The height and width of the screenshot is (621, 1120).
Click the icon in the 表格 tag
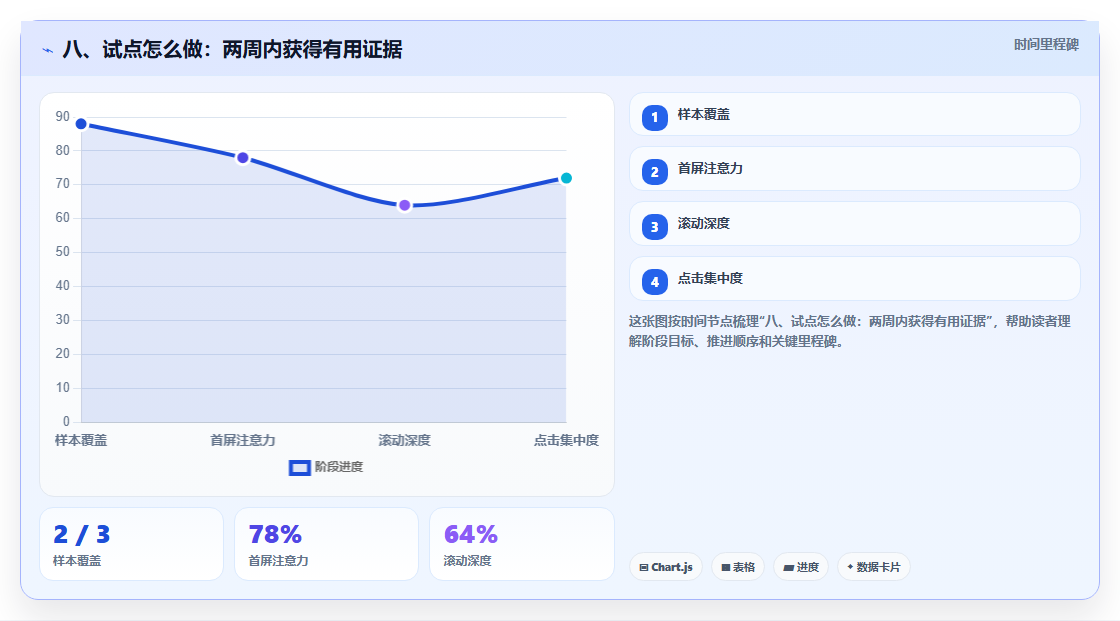pos(726,567)
